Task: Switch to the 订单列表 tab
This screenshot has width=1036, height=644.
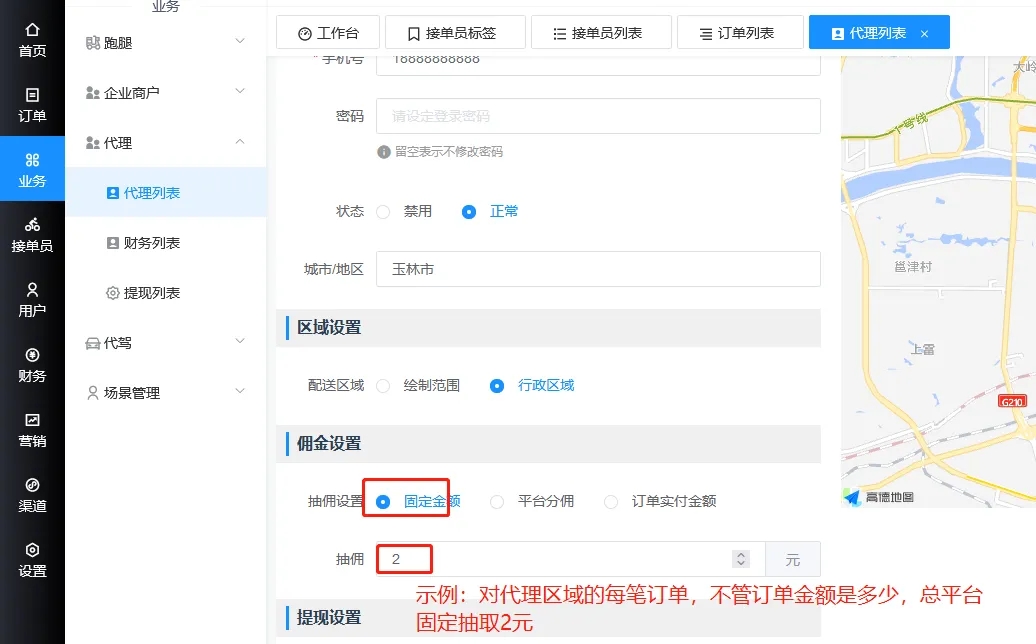Action: pyautogui.click(x=739, y=33)
